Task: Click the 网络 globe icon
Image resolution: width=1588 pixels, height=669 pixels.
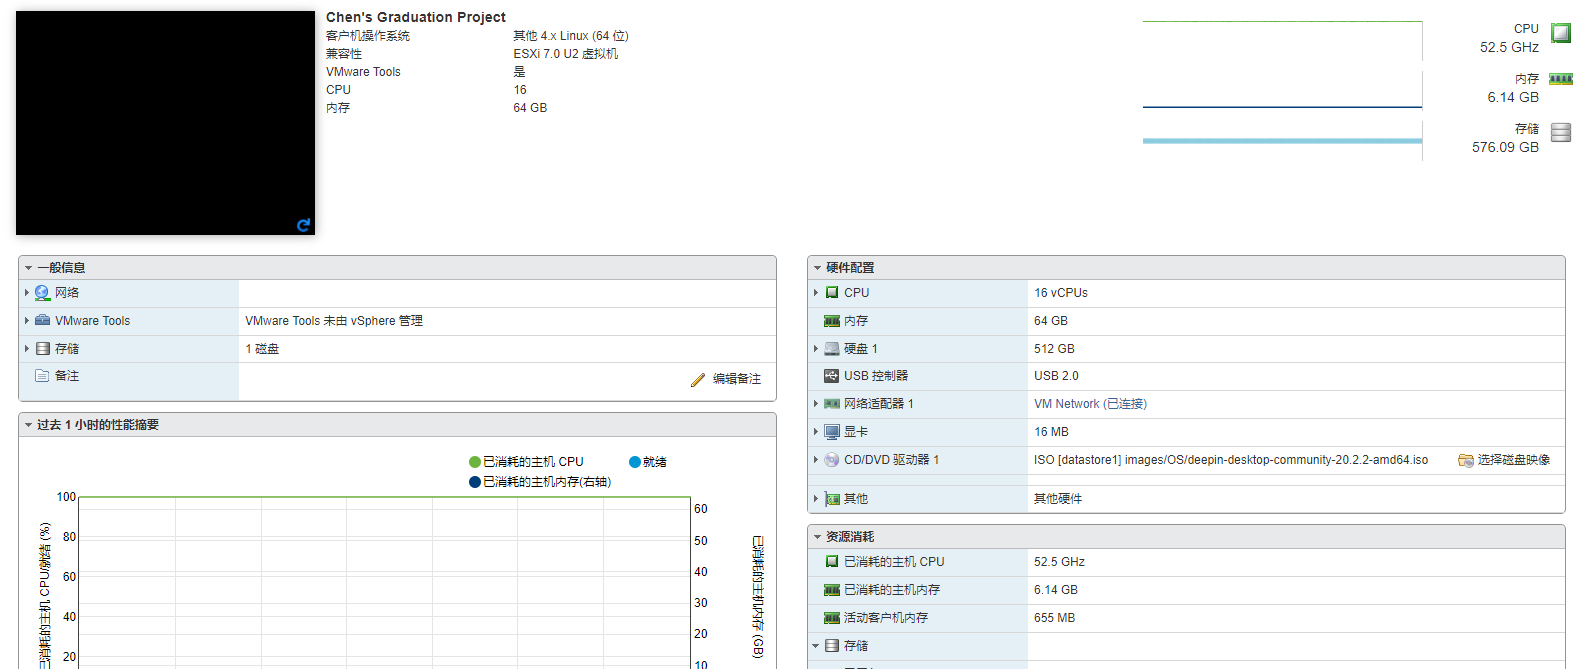Action: 42,293
